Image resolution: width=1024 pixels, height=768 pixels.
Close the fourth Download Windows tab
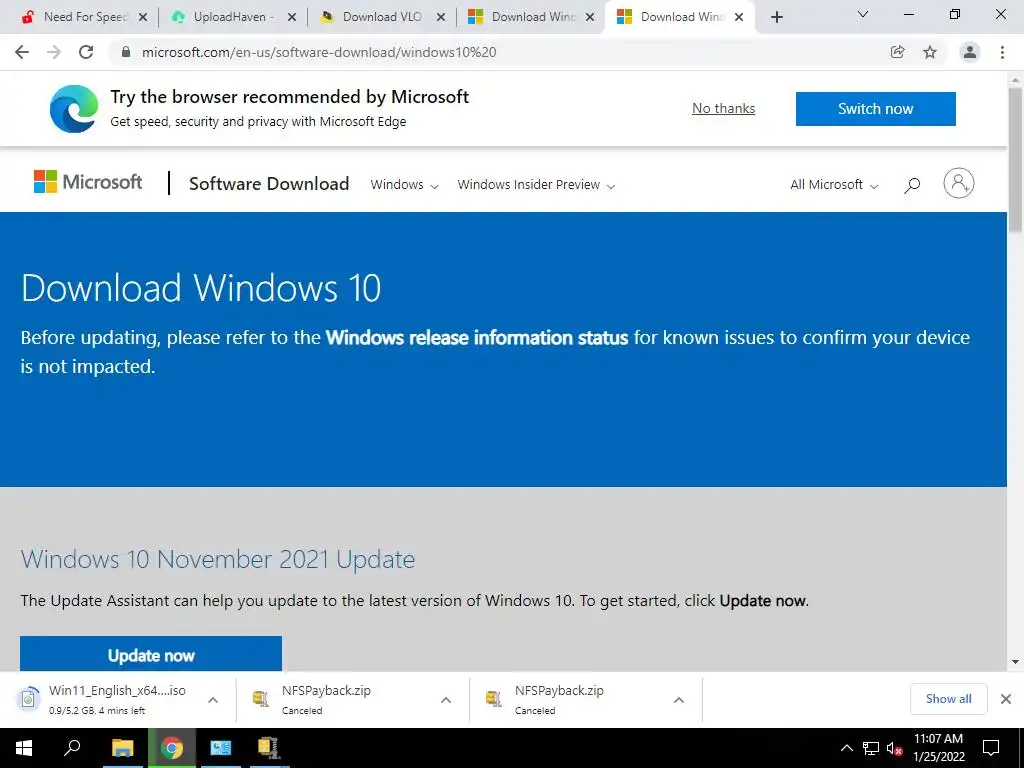(x=590, y=17)
